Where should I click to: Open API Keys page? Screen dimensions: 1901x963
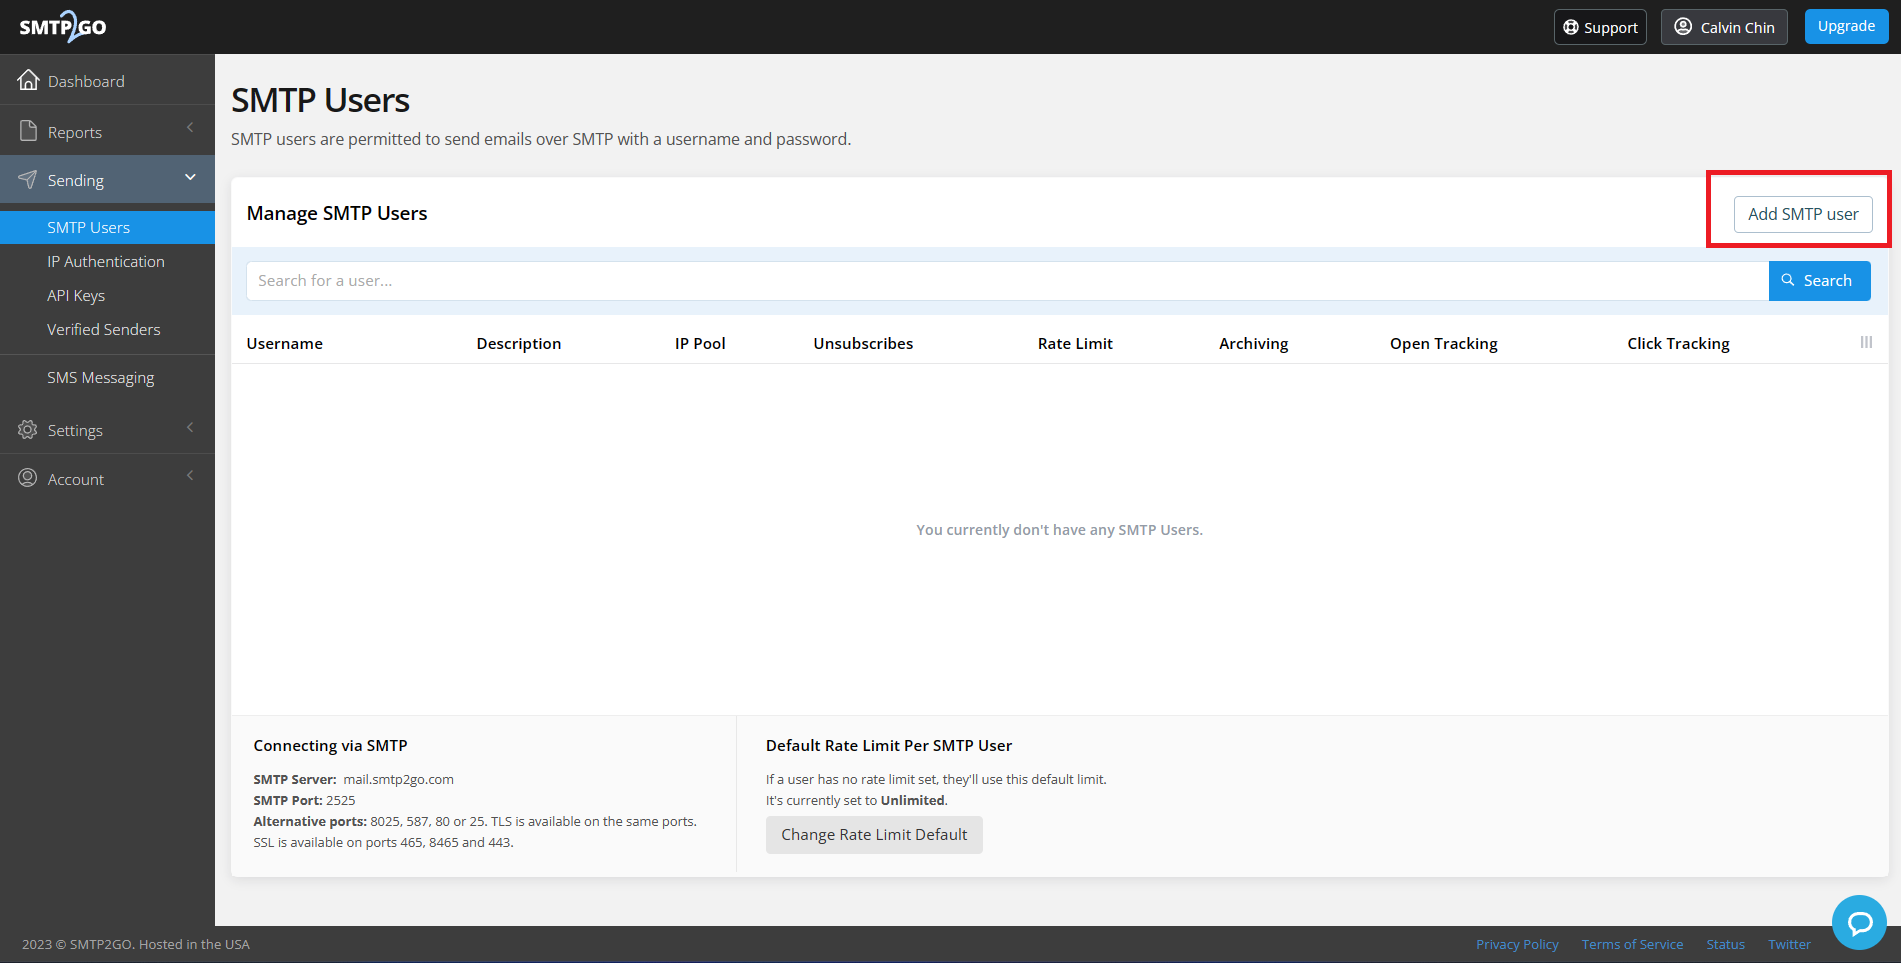[x=76, y=295]
